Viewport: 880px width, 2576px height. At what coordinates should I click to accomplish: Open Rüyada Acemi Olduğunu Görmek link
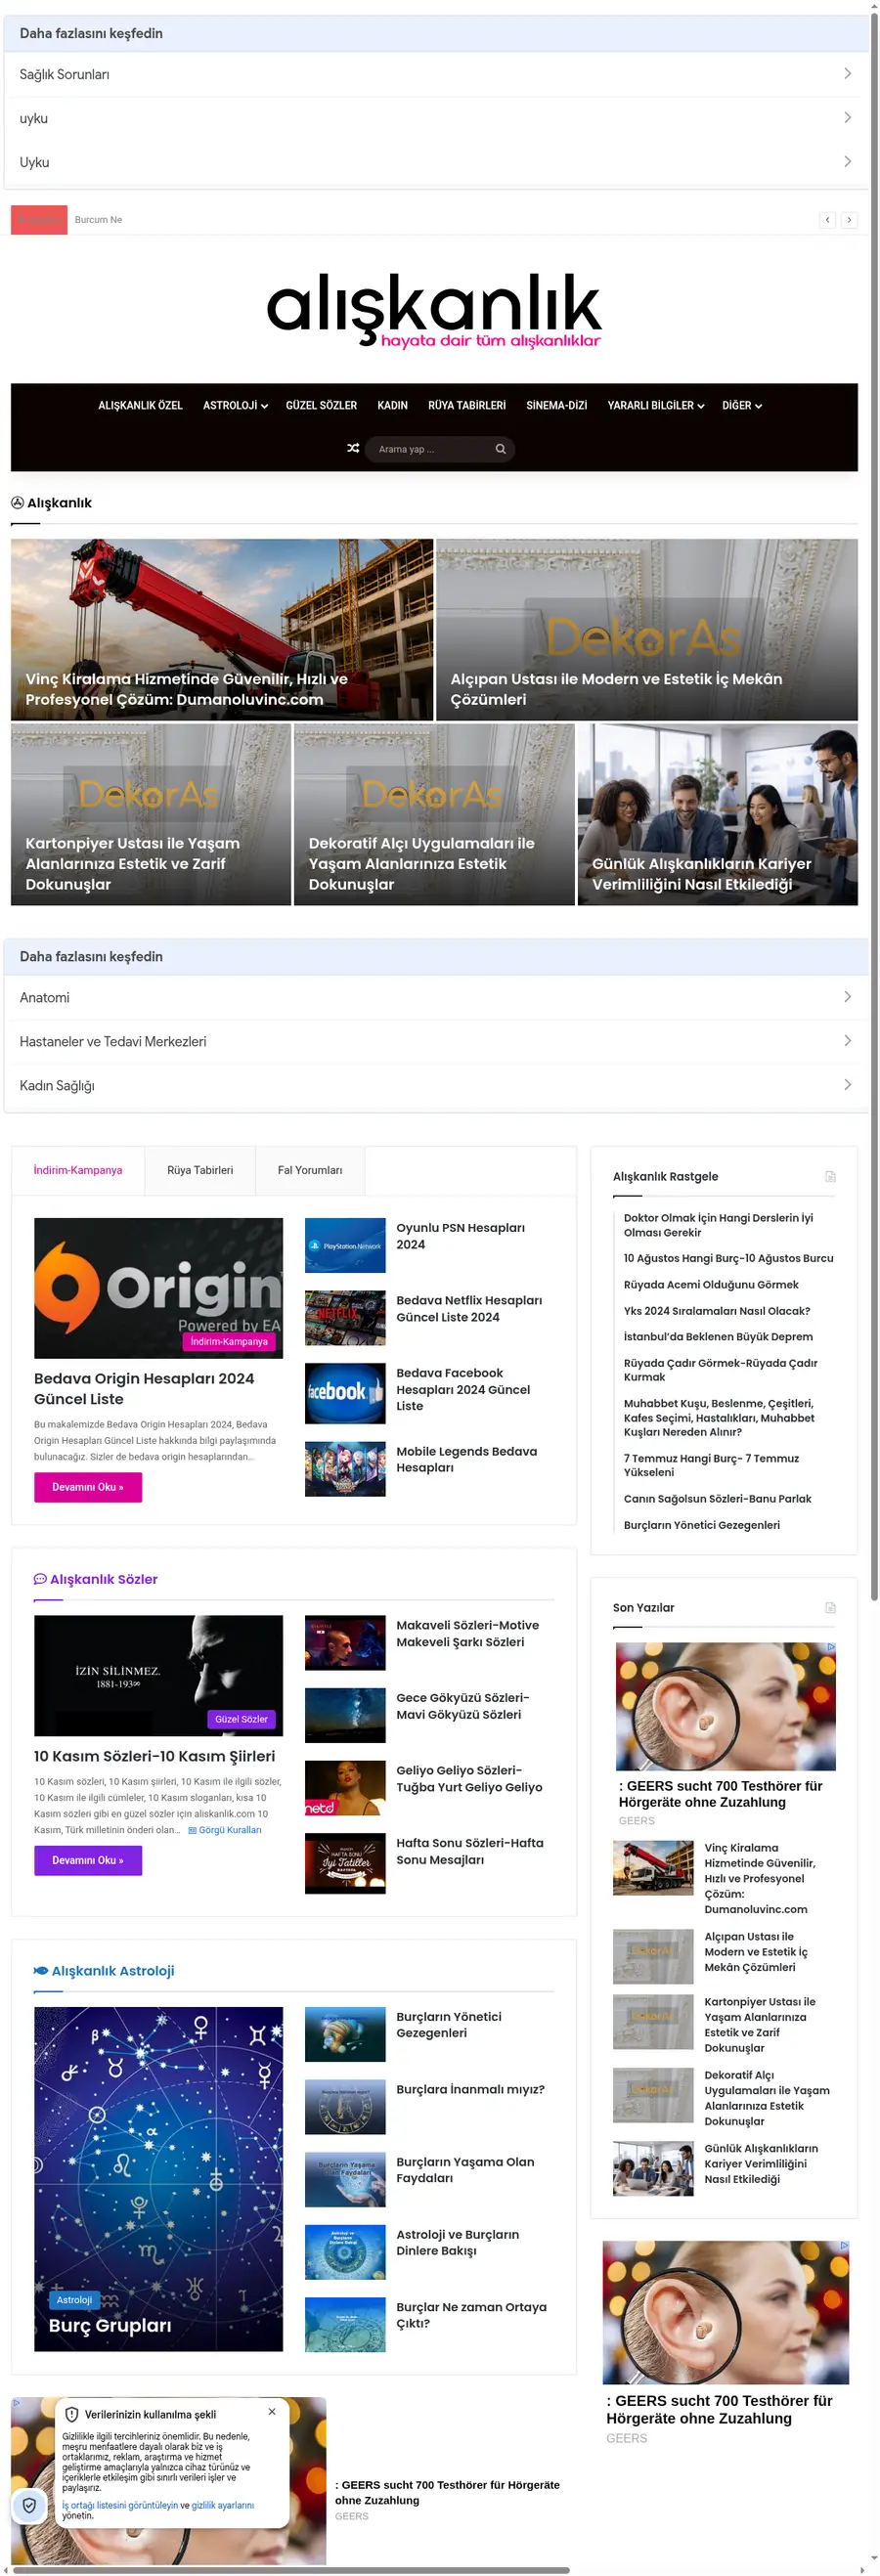(711, 1285)
